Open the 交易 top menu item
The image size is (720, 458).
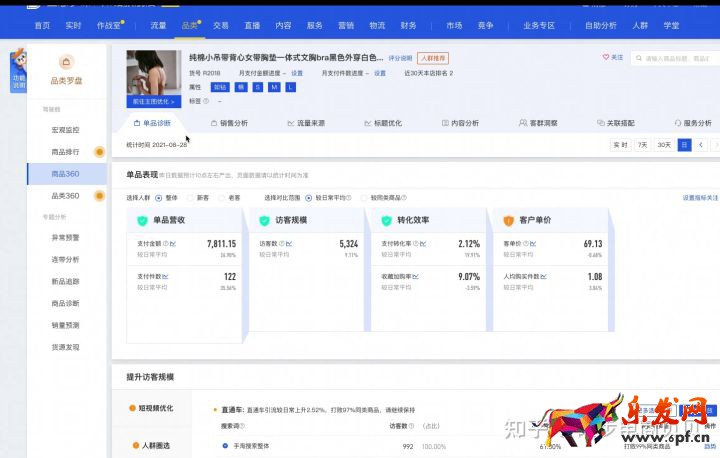click(x=221, y=24)
